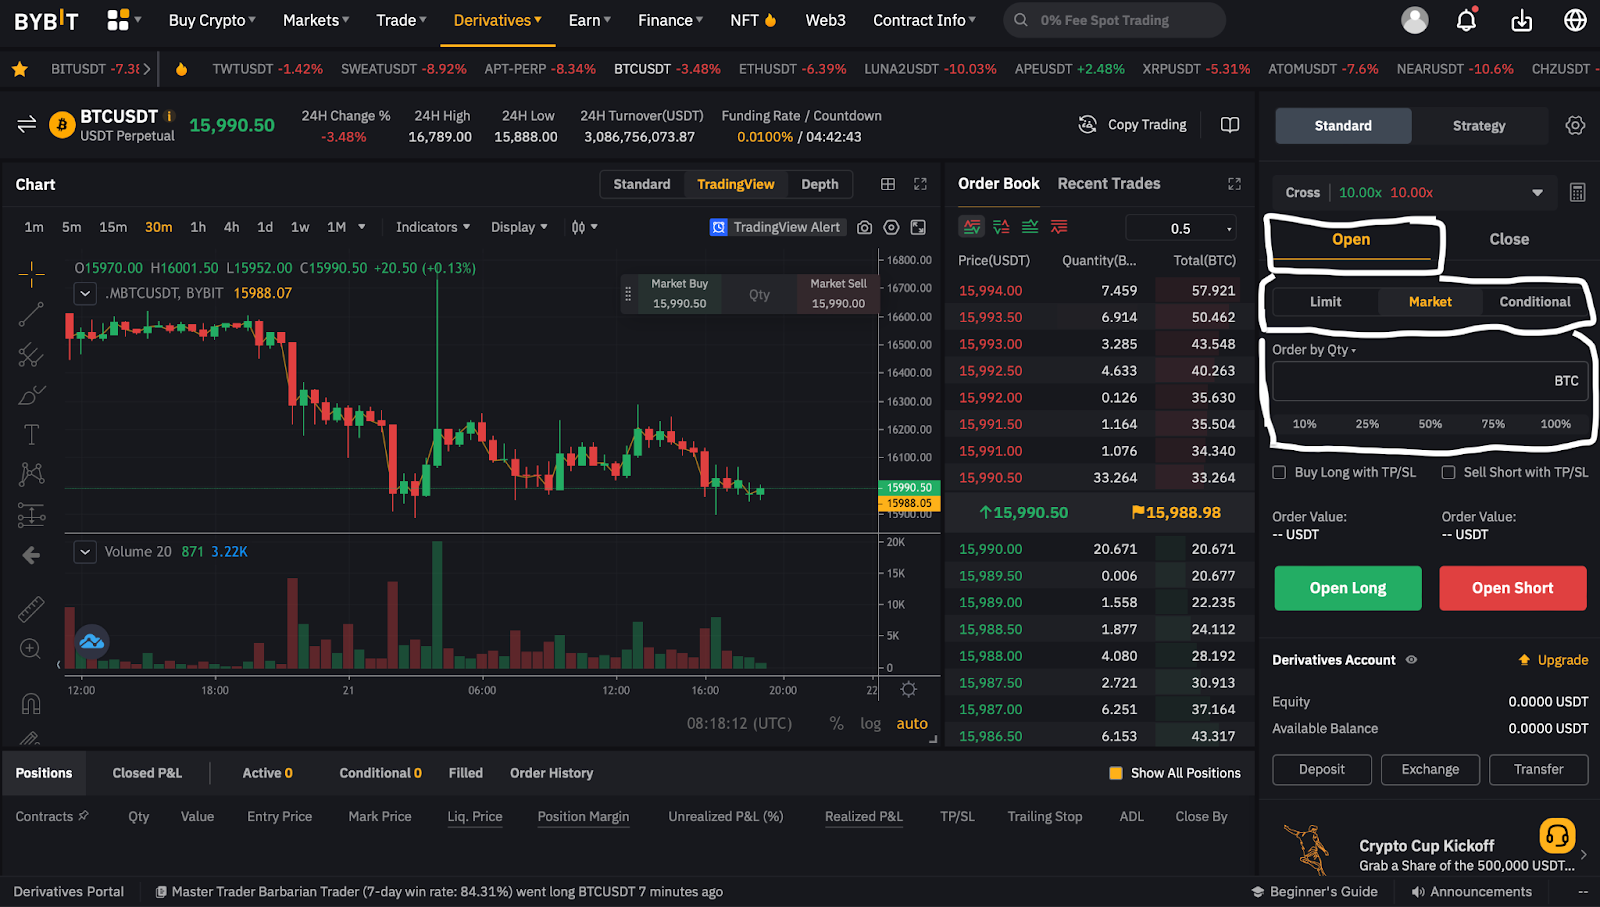Switch order mode to Standard
Viewport: 1600px width, 907px height.
(x=1343, y=126)
